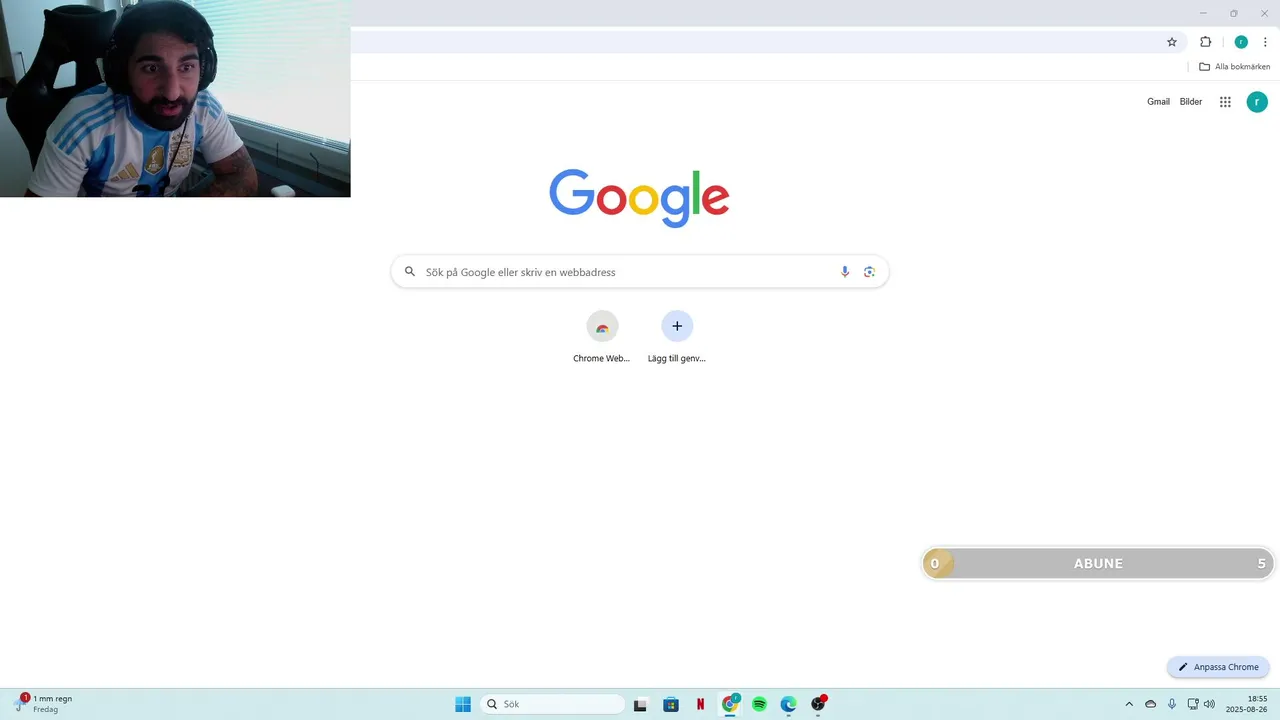1280x720 pixels.
Task: Click the magnifier icon in search box
Action: [410, 271]
